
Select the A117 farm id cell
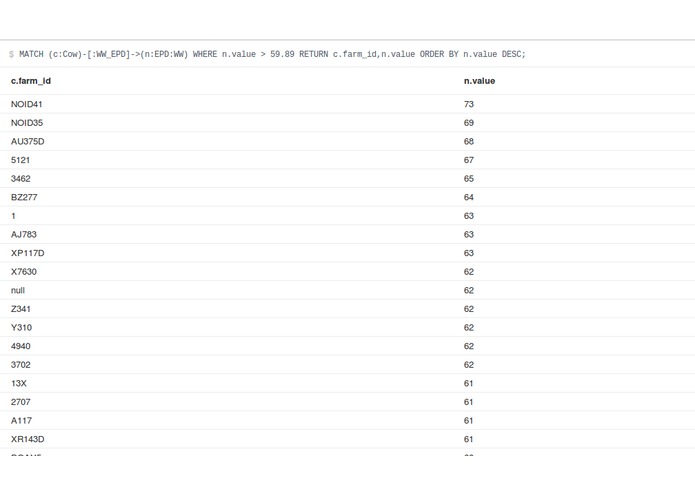coord(21,420)
